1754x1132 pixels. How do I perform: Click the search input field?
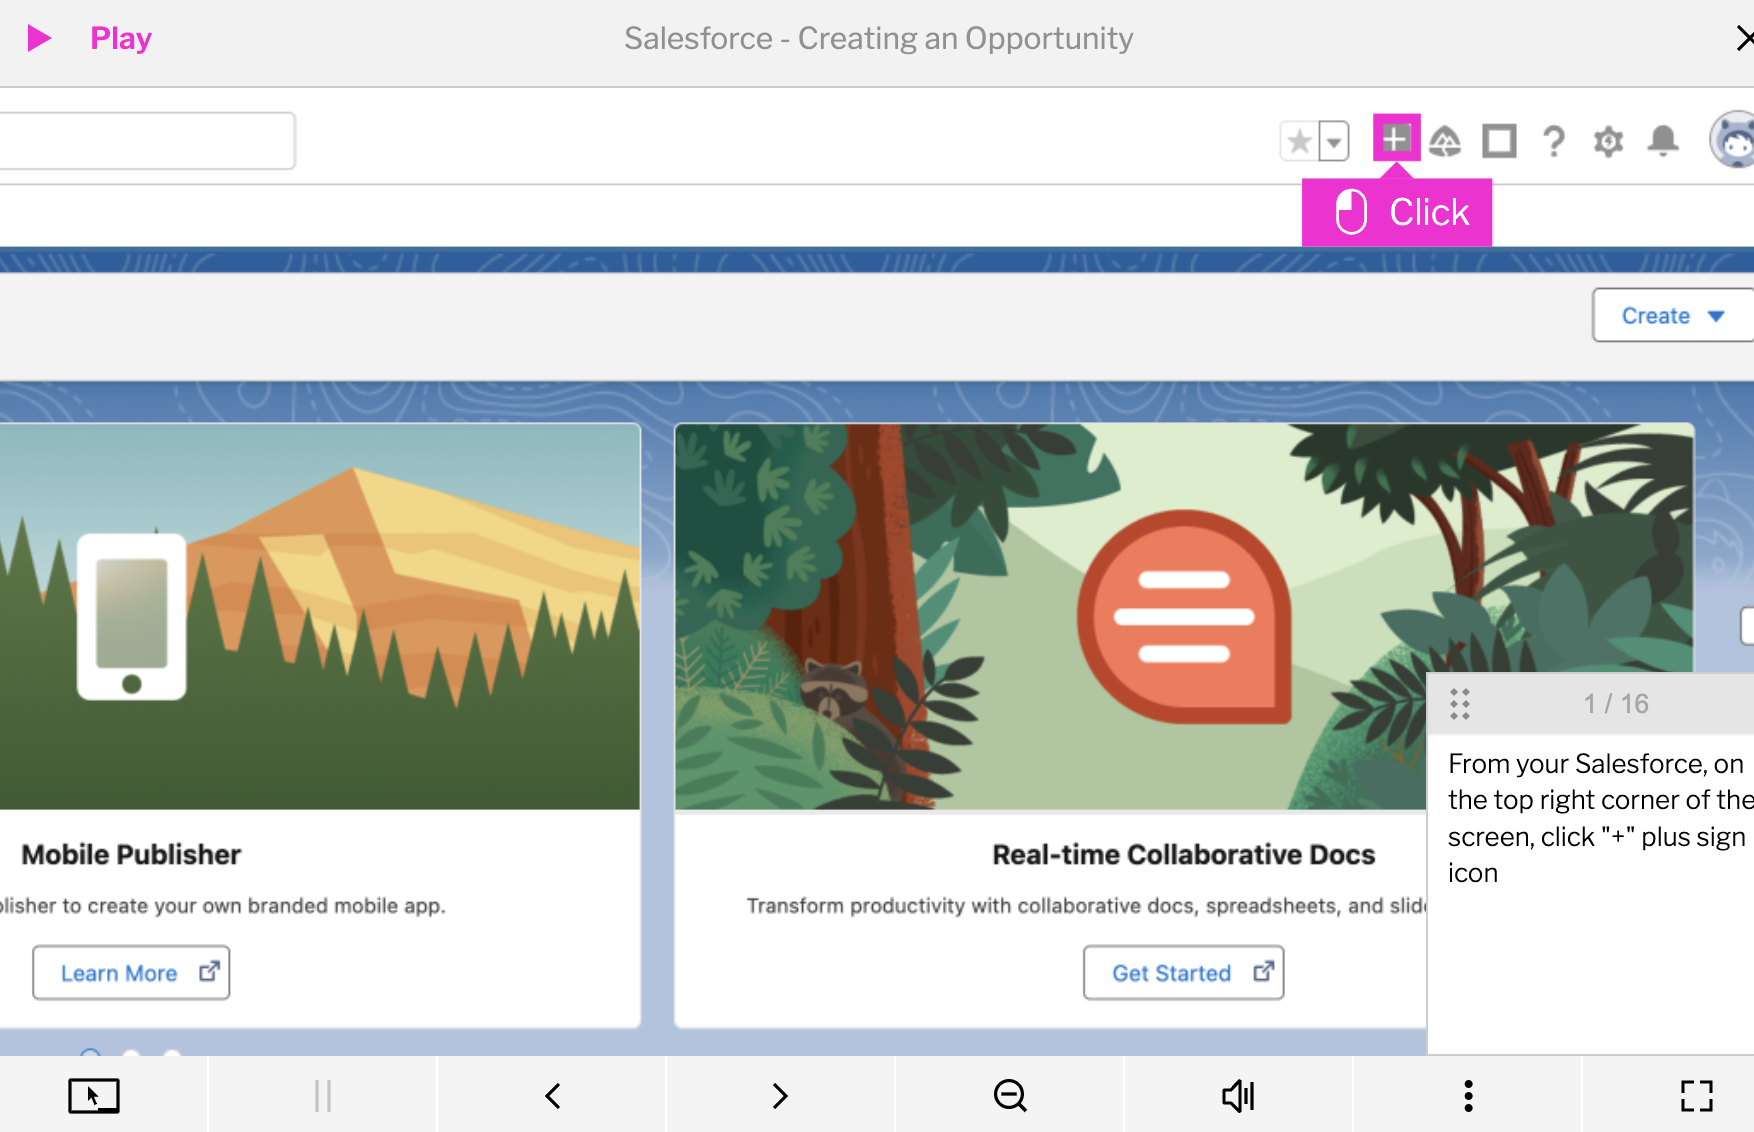pos(145,141)
